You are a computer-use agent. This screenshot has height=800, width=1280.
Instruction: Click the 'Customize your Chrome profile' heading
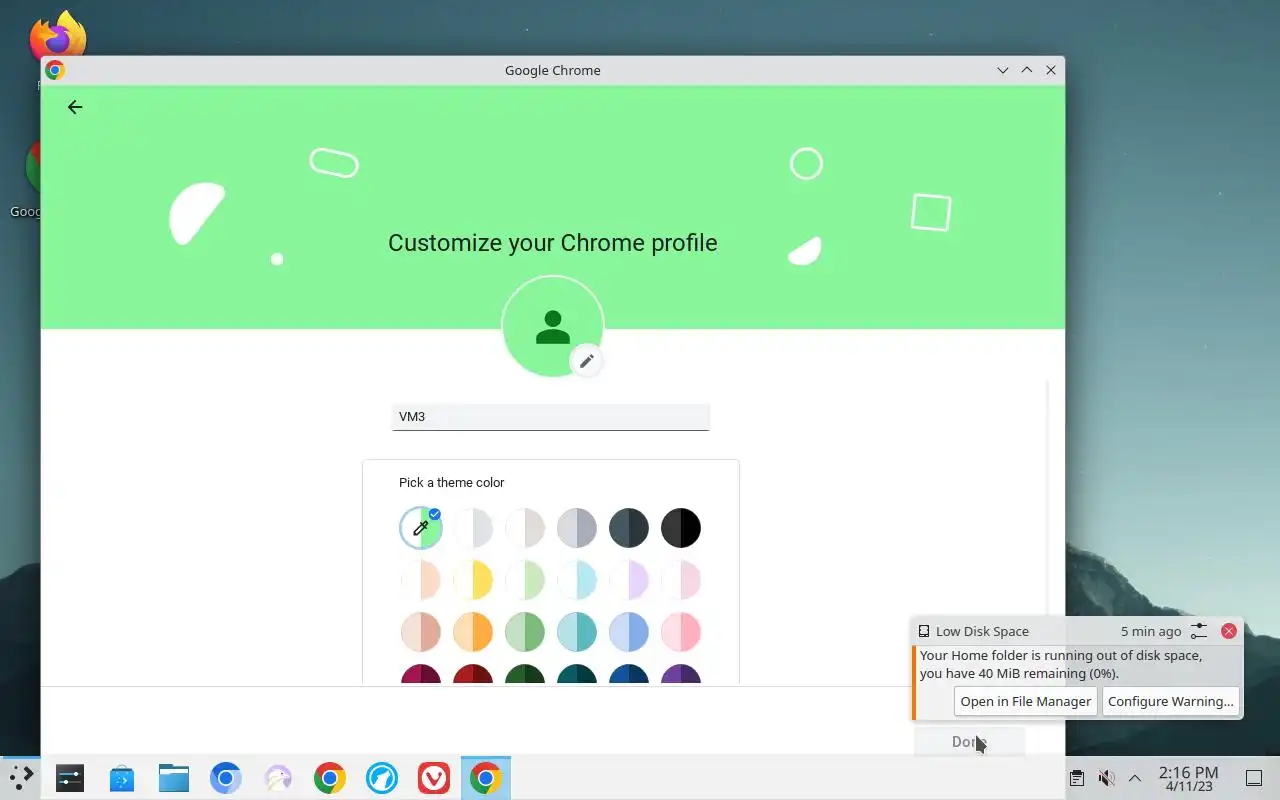pos(552,243)
